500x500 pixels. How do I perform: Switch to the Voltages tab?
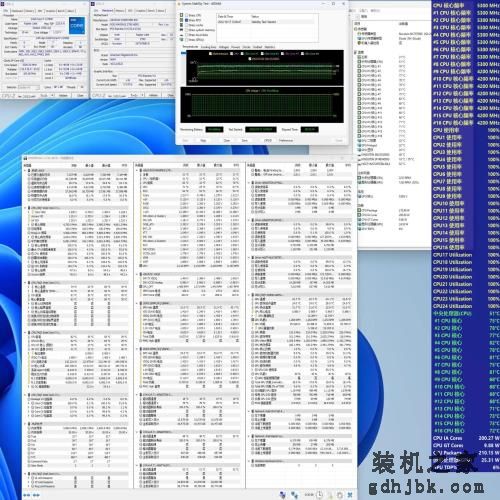[x=224, y=47]
